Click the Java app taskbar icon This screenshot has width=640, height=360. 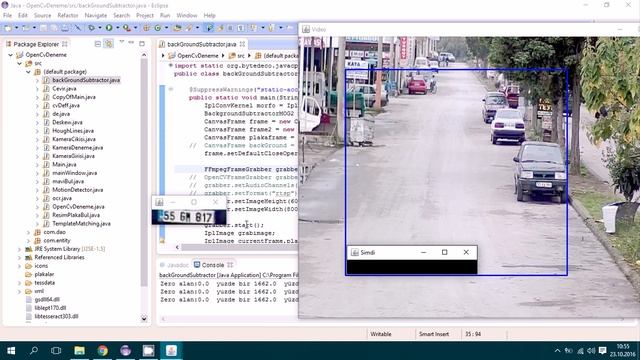[171, 351]
